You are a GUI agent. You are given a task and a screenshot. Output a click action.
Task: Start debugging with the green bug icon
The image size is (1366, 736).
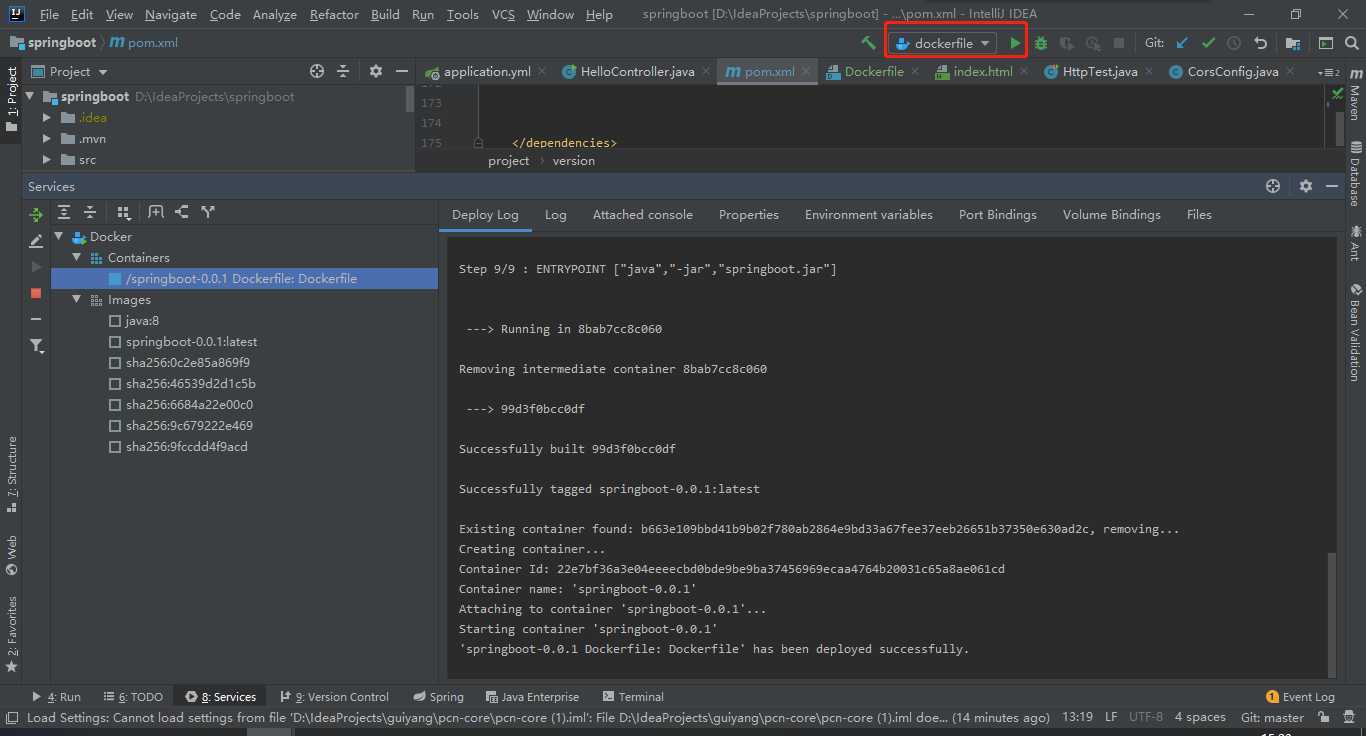tap(1041, 43)
